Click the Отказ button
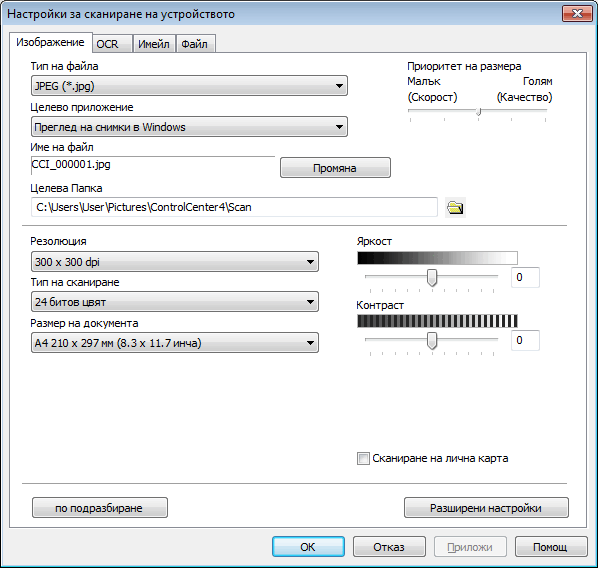The height and width of the screenshot is (568, 598). tap(389, 547)
